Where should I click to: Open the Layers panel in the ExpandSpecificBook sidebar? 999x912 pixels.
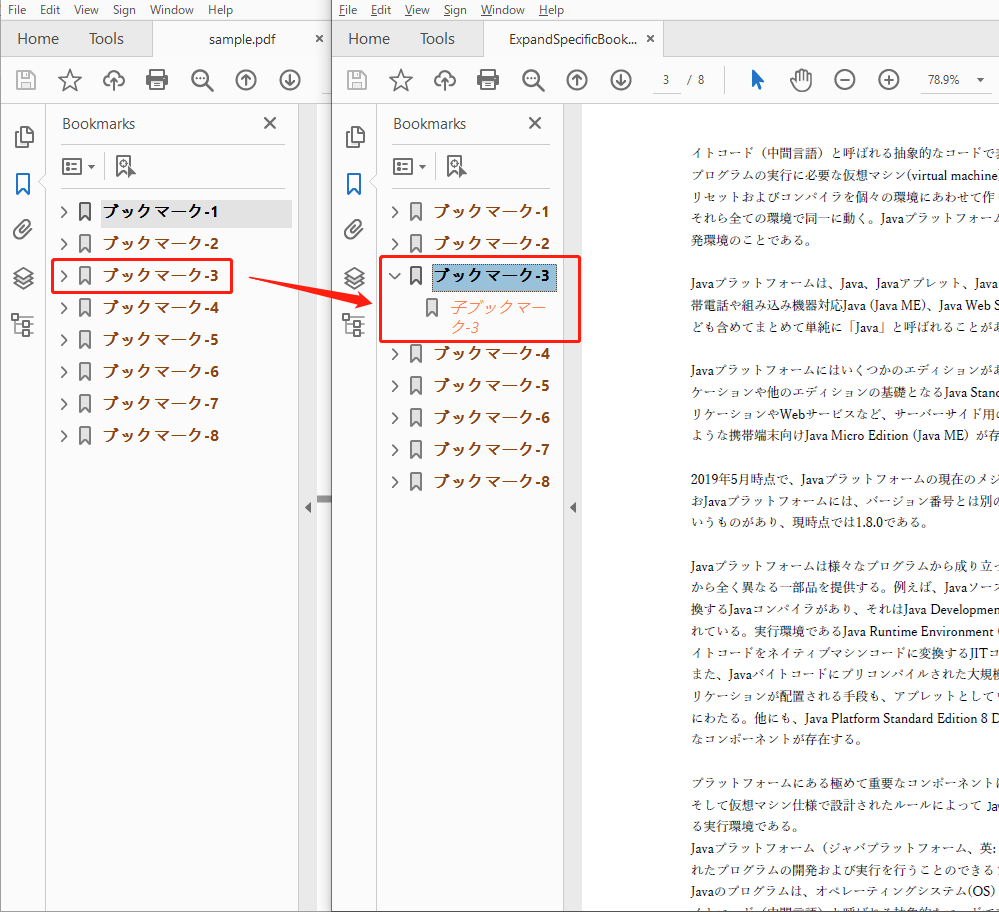(355, 278)
